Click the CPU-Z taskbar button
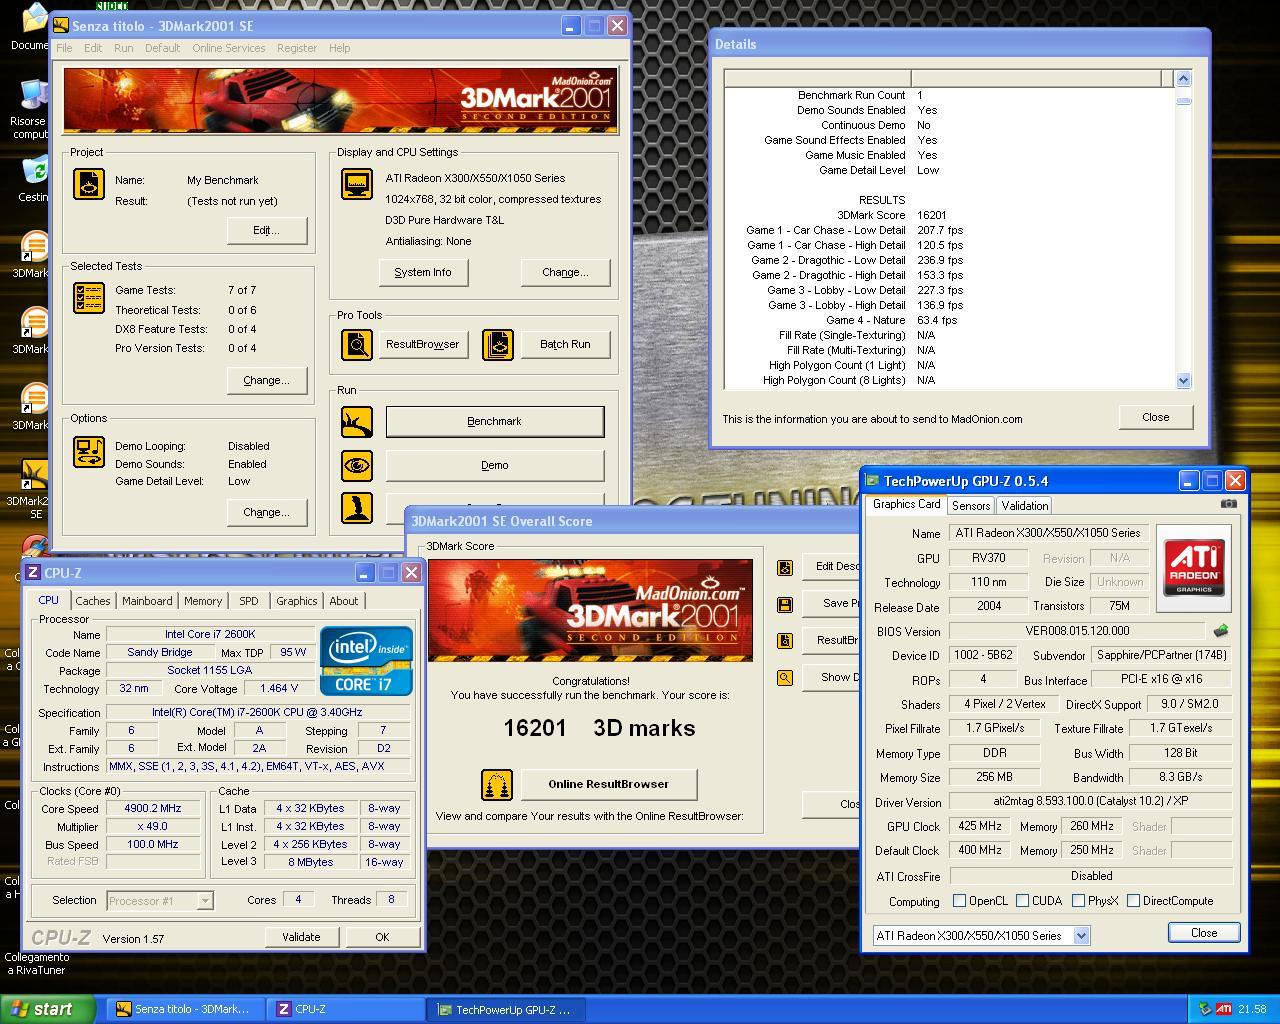The height and width of the screenshot is (1024, 1280). tap(346, 1009)
